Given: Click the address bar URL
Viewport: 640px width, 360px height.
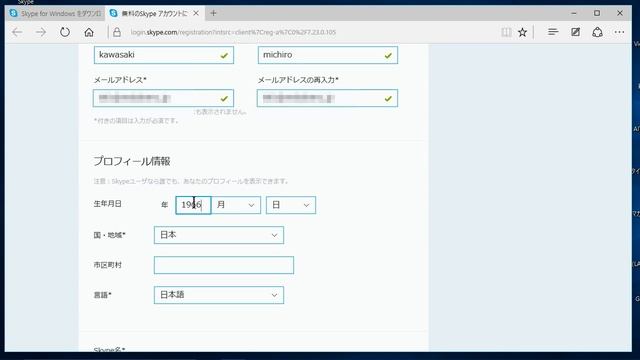Looking at the screenshot, I should [233, 32].
